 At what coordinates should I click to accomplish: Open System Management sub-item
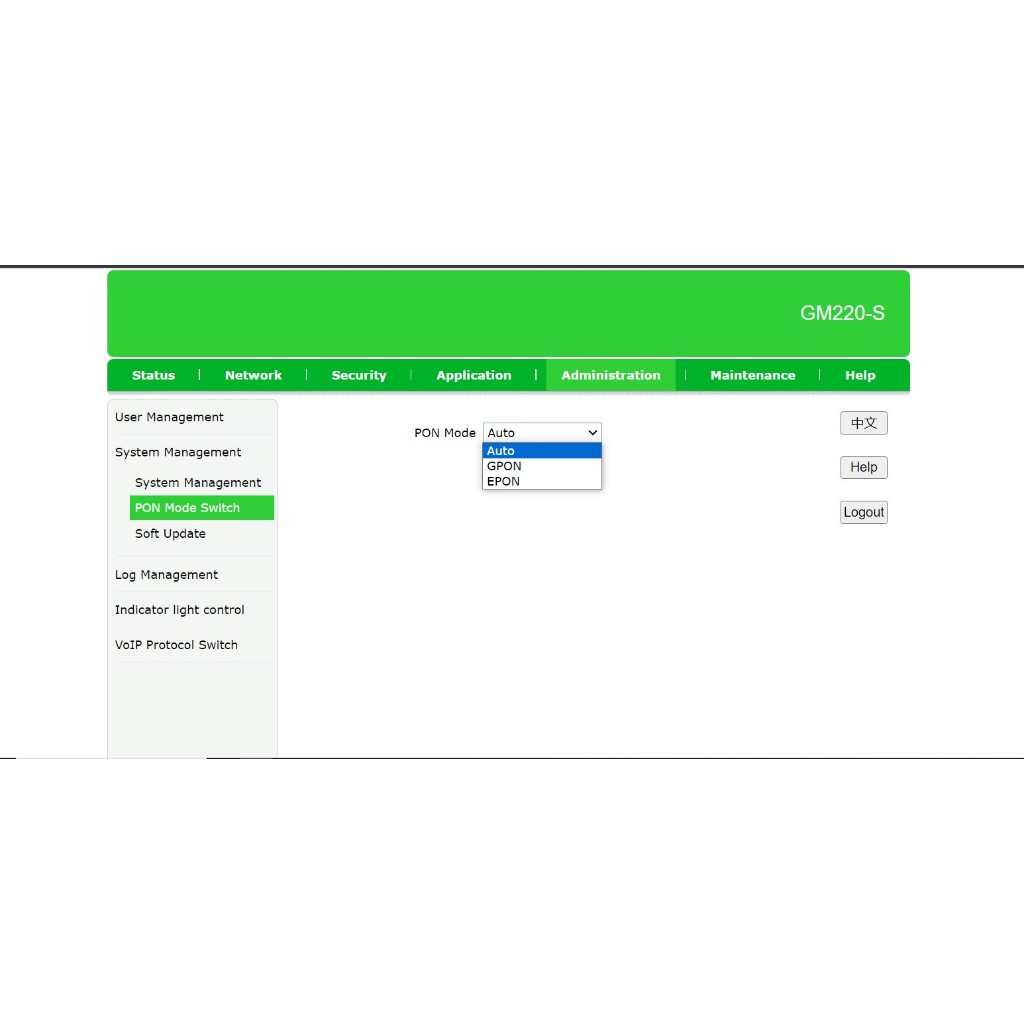[x=198, y=482]
